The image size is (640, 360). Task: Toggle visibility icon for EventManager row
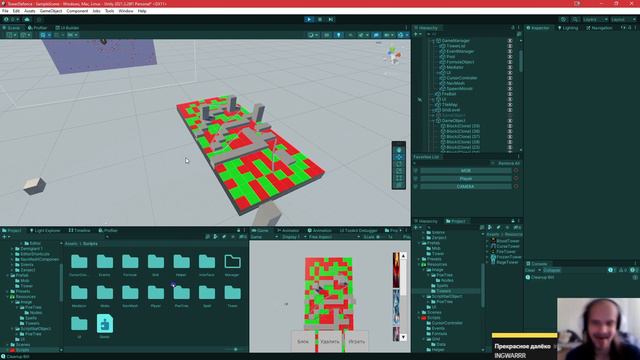point(510,51)
